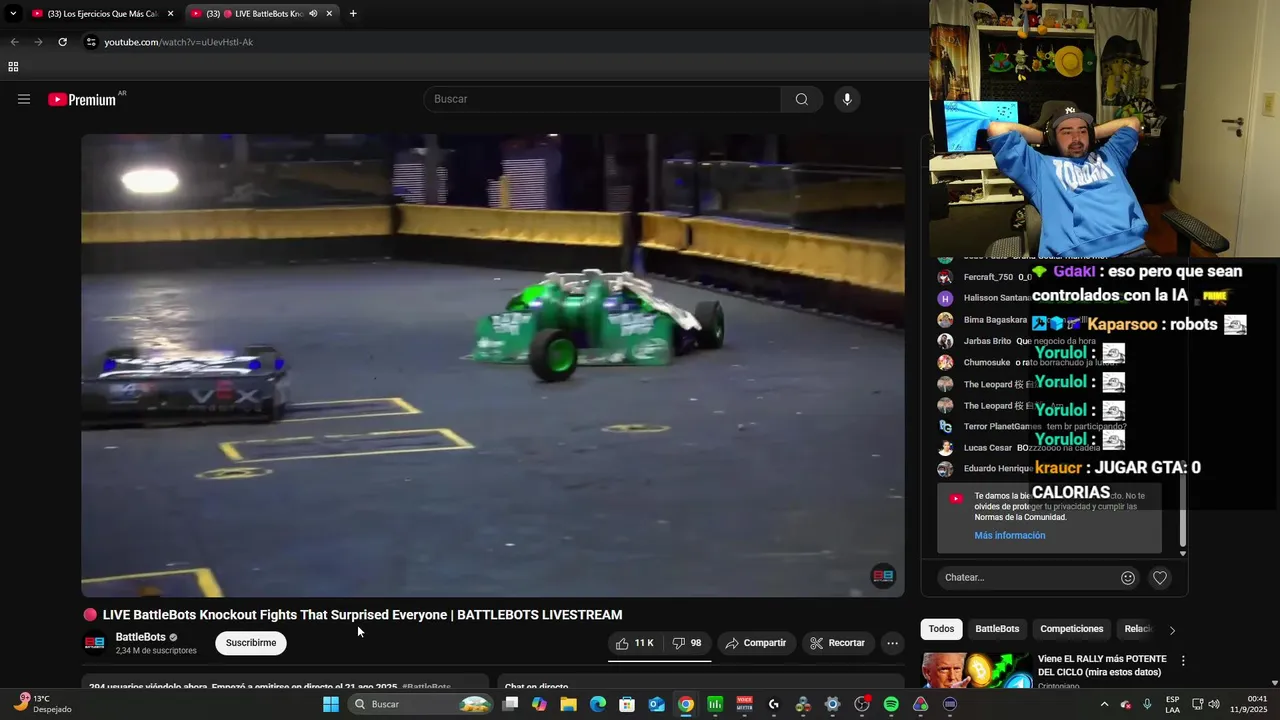This screenshot has width=1280, height=720.
Task: Mute the BattleBots tab via speaker icon
Action: tap(313, 13)
